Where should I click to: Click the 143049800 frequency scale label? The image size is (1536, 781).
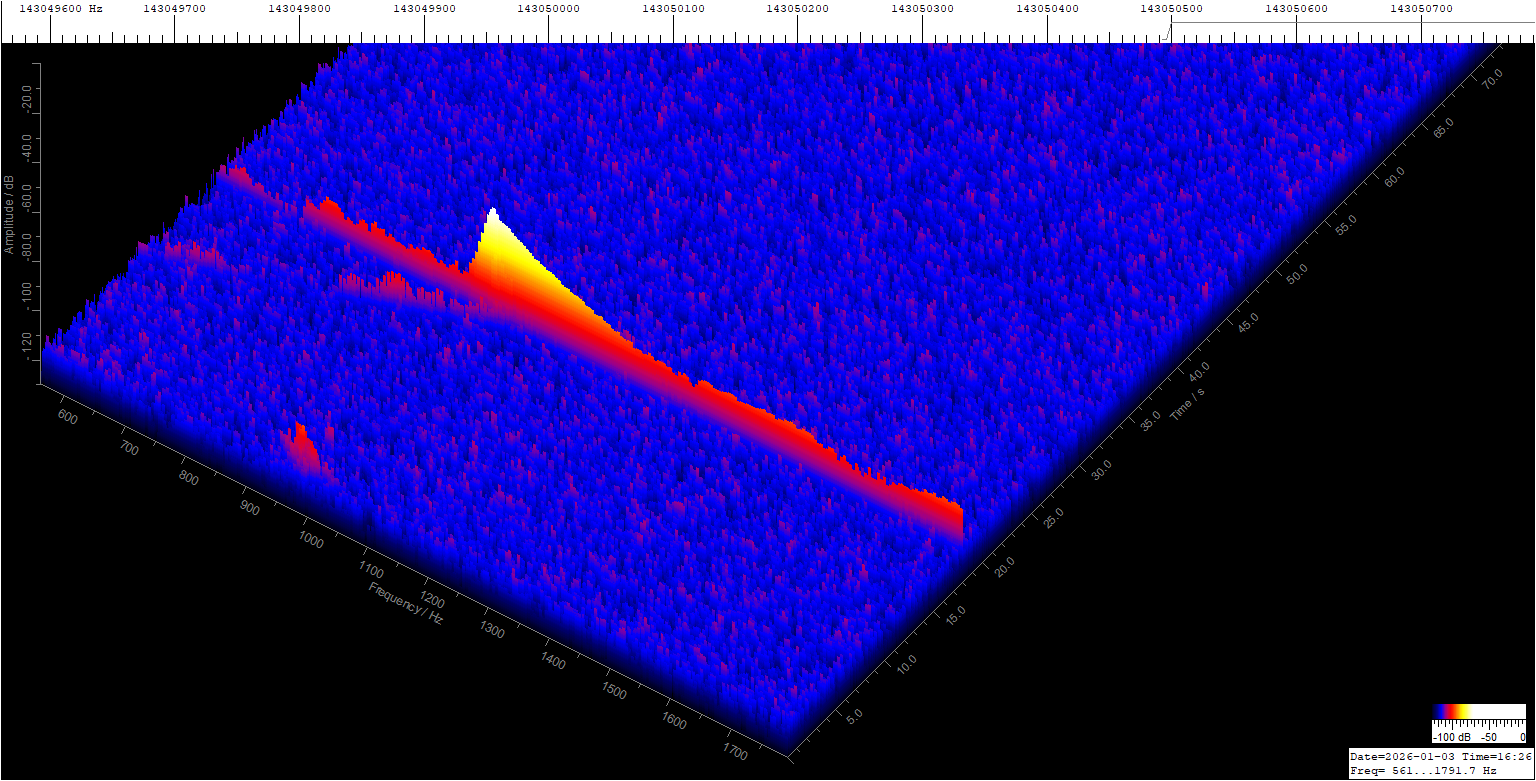click(x=299, y=8)
